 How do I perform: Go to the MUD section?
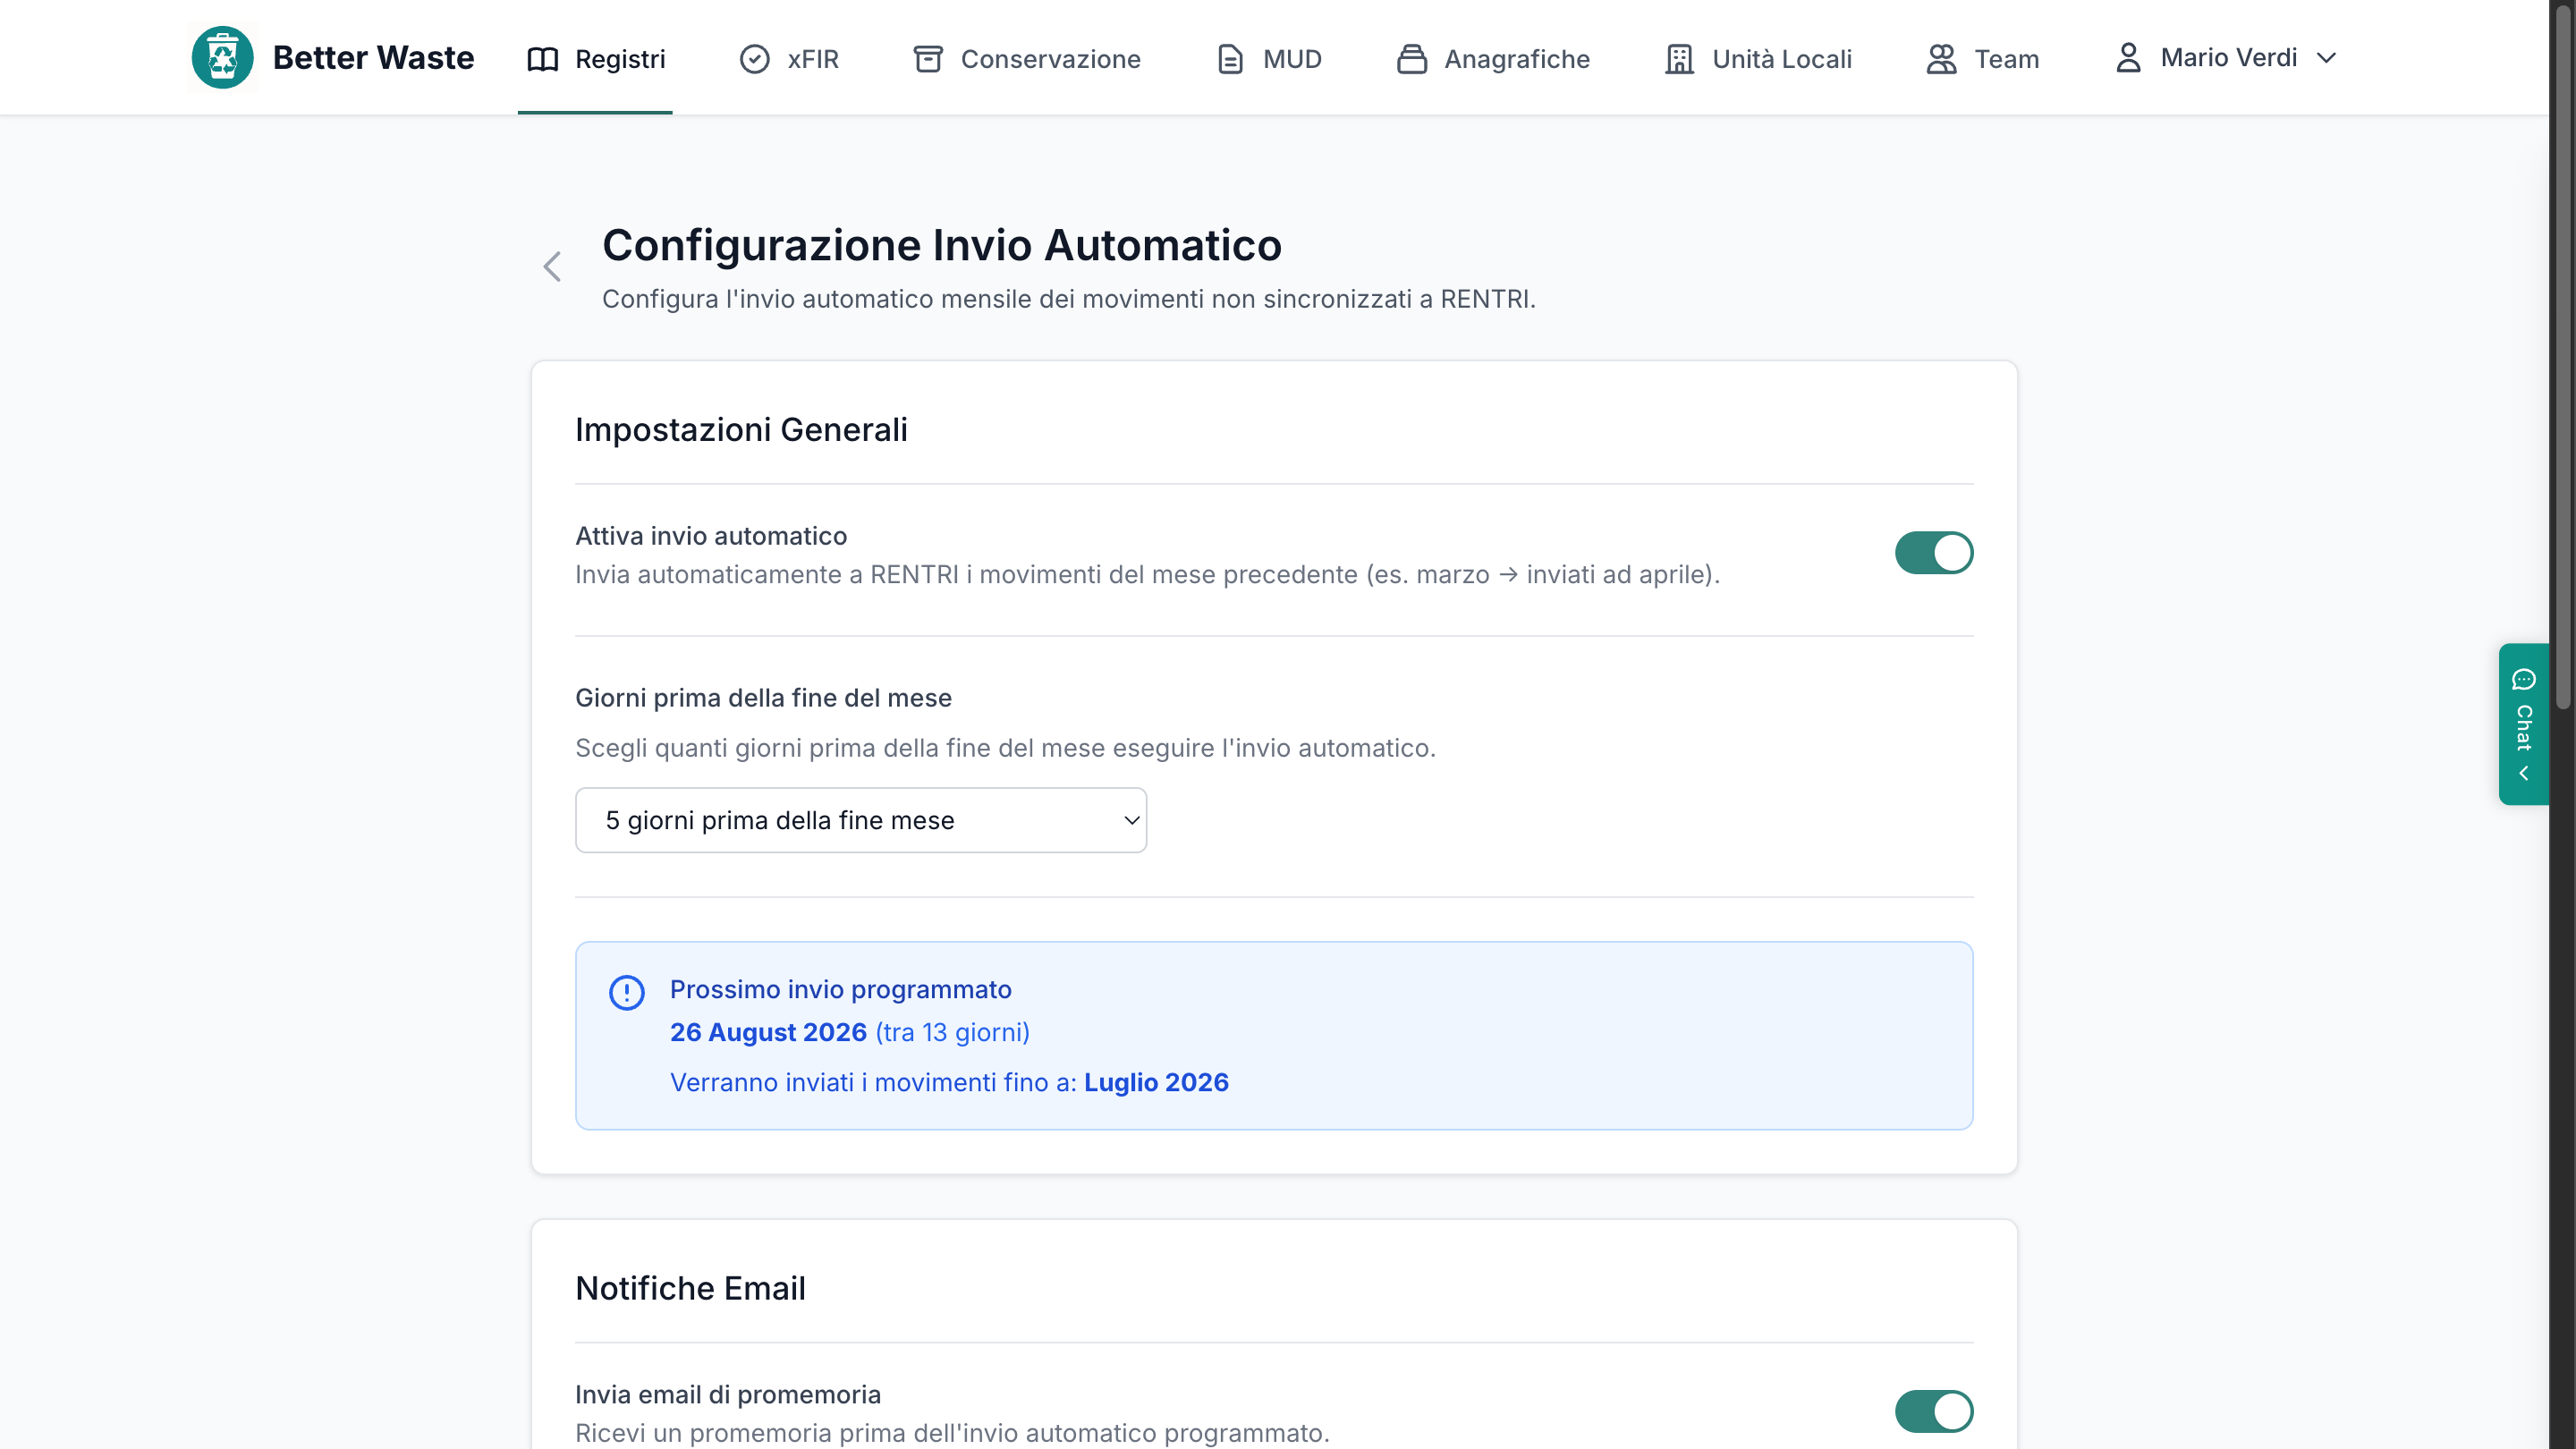click(1269, 59)
